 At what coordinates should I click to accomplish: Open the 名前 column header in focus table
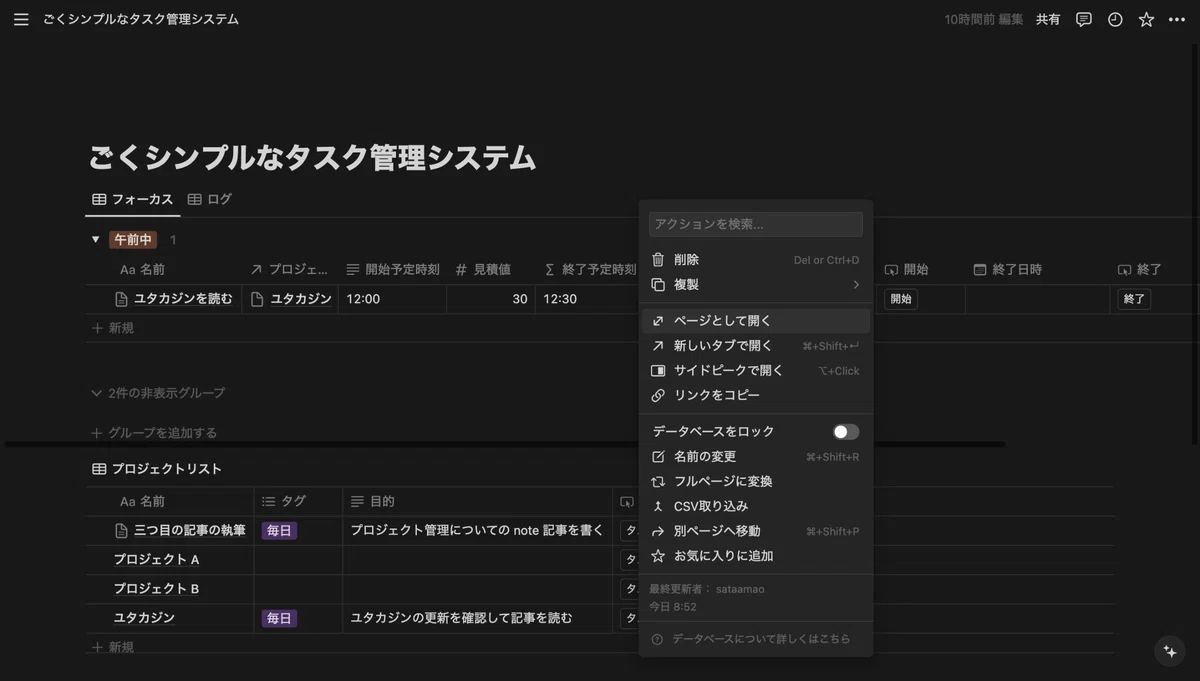point(142,269)
